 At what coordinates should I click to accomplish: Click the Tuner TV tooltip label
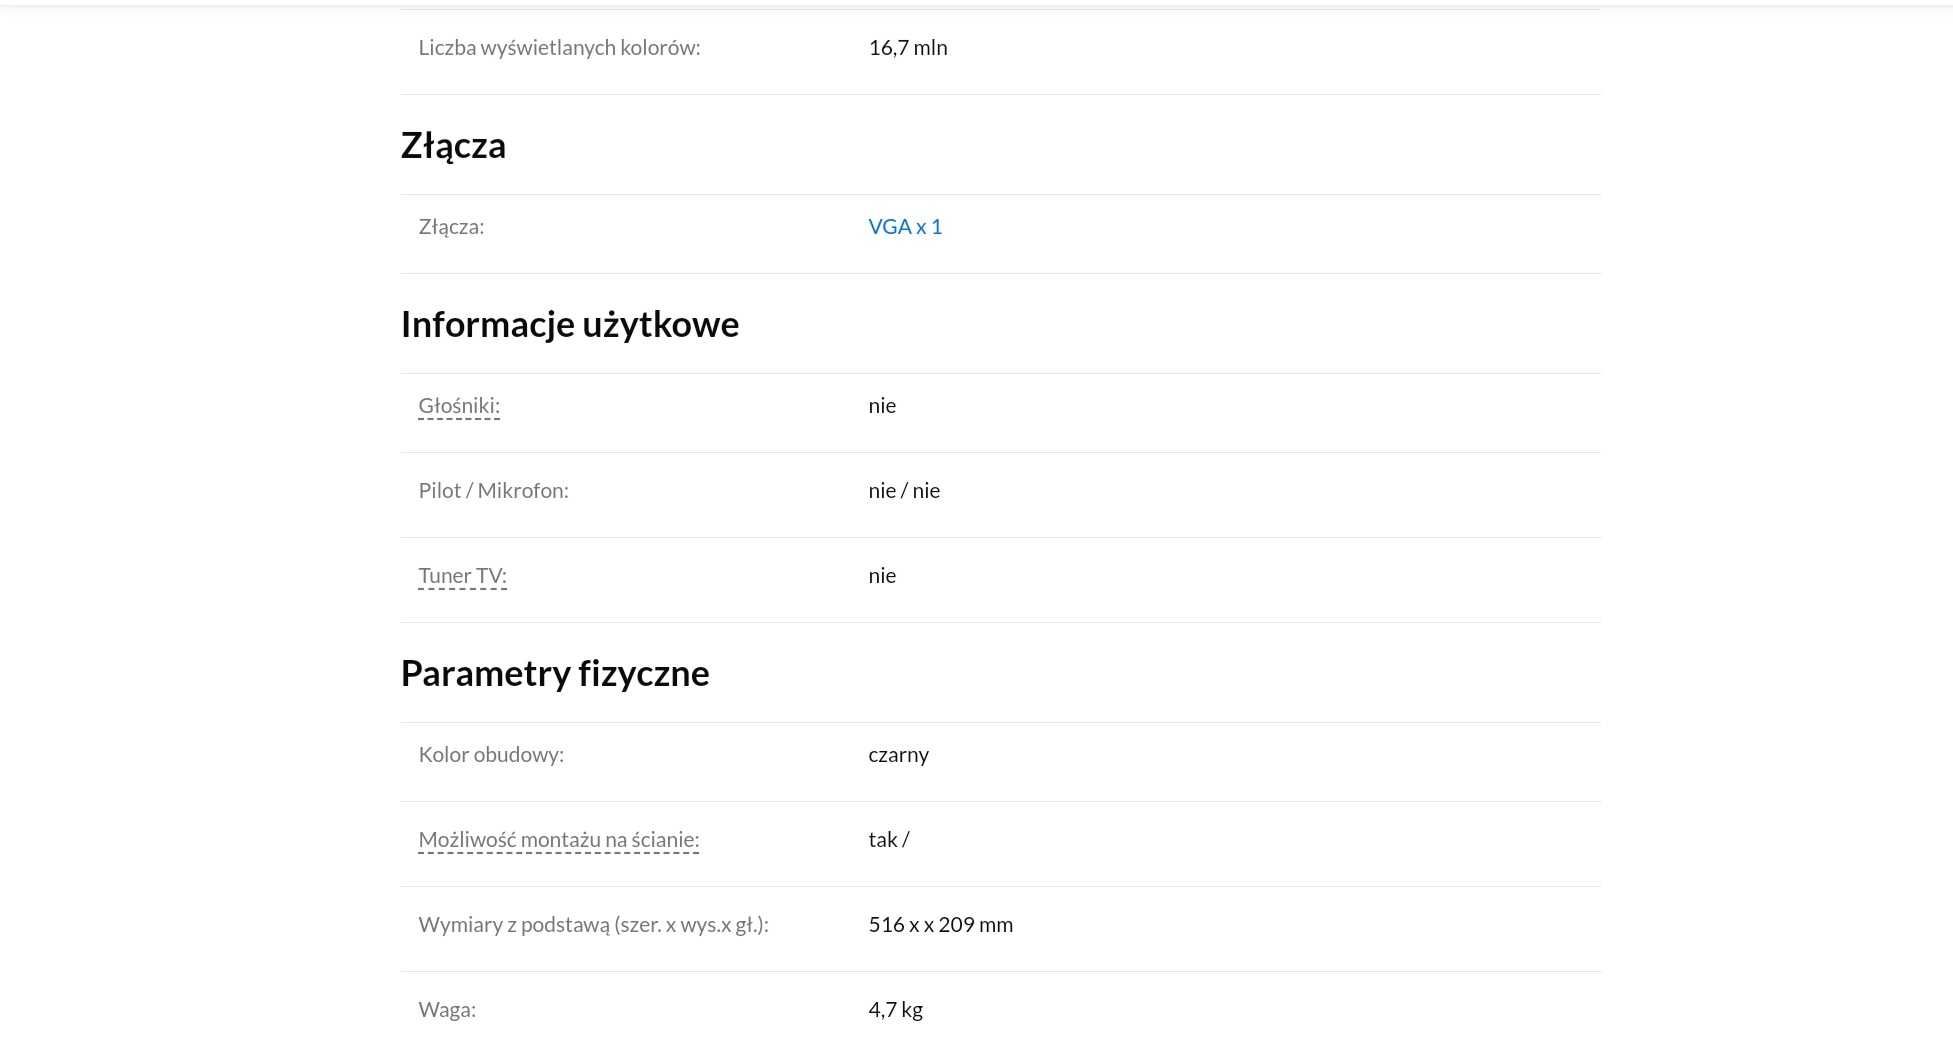462,576
